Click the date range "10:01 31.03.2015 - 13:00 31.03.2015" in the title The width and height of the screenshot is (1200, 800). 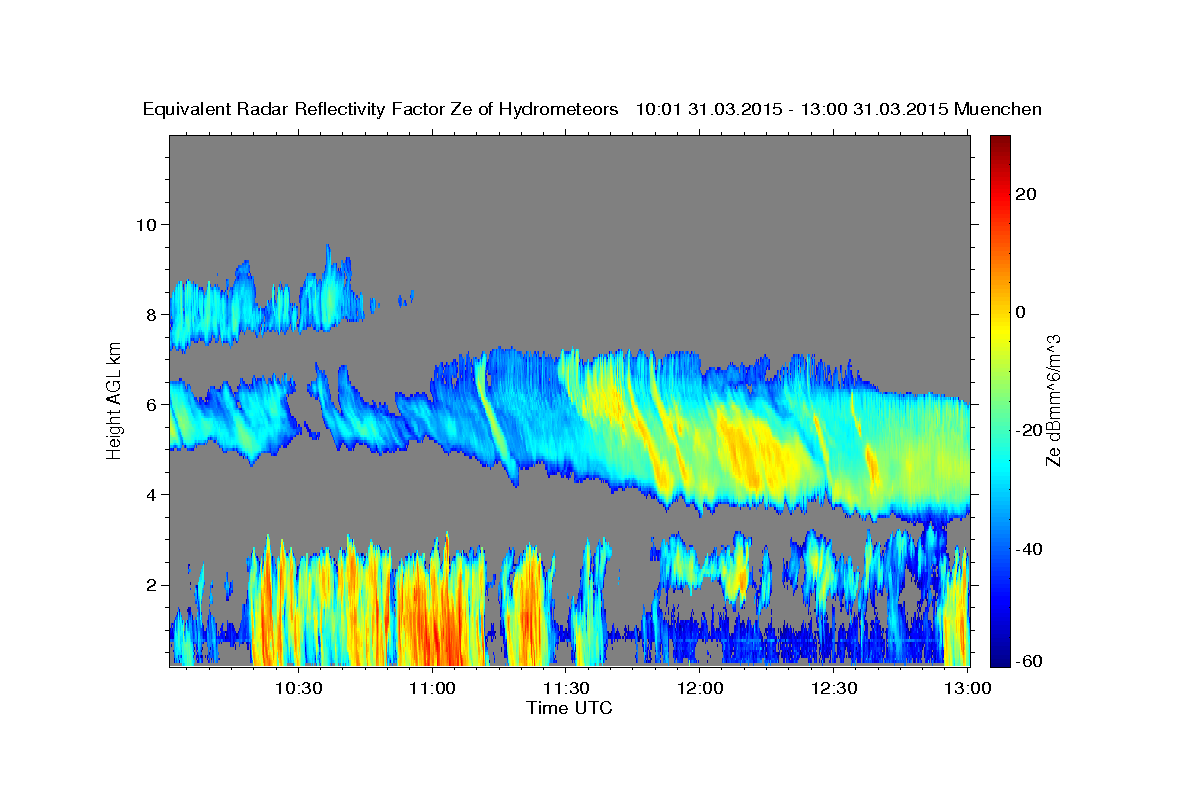coord(793,110)
